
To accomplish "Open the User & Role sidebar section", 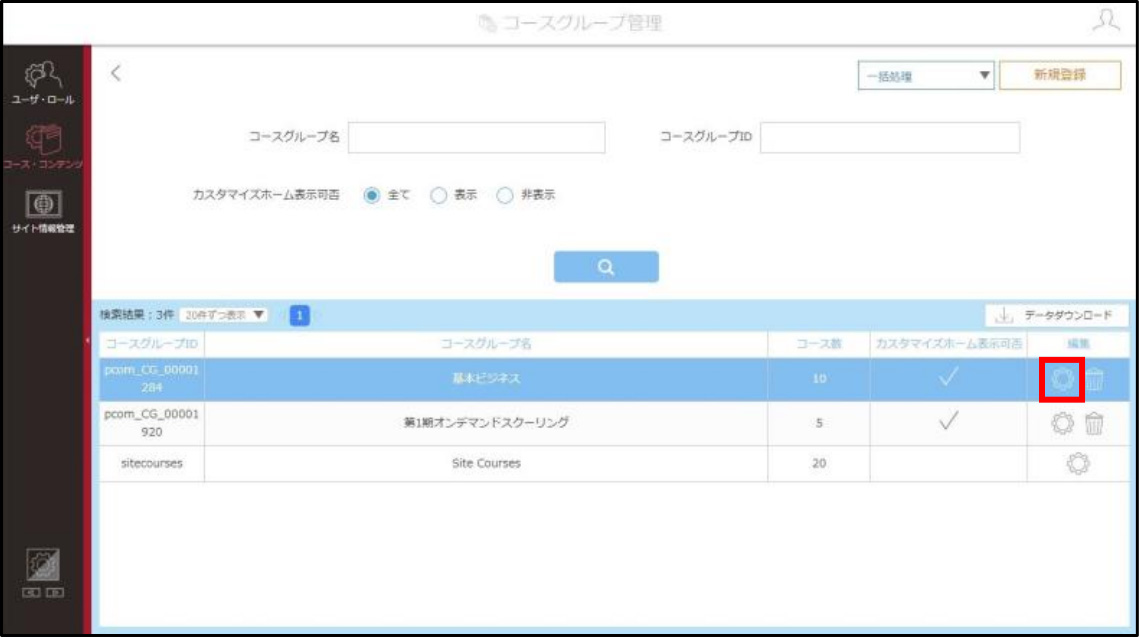I will (42, 83).
